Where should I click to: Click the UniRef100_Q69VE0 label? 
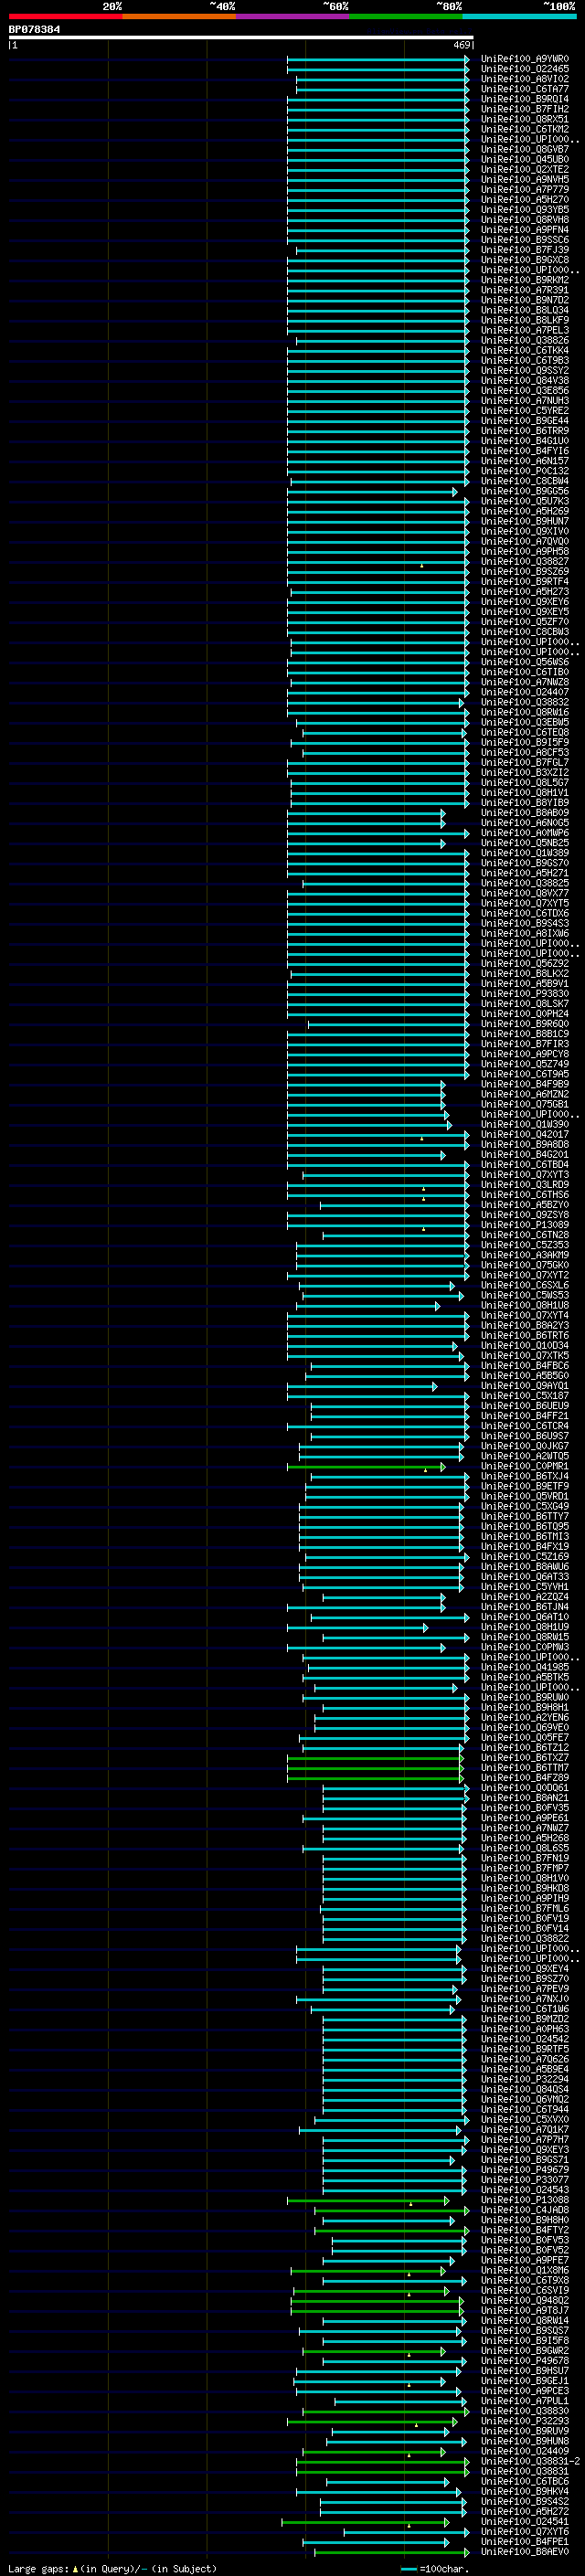coord(525,1728)
